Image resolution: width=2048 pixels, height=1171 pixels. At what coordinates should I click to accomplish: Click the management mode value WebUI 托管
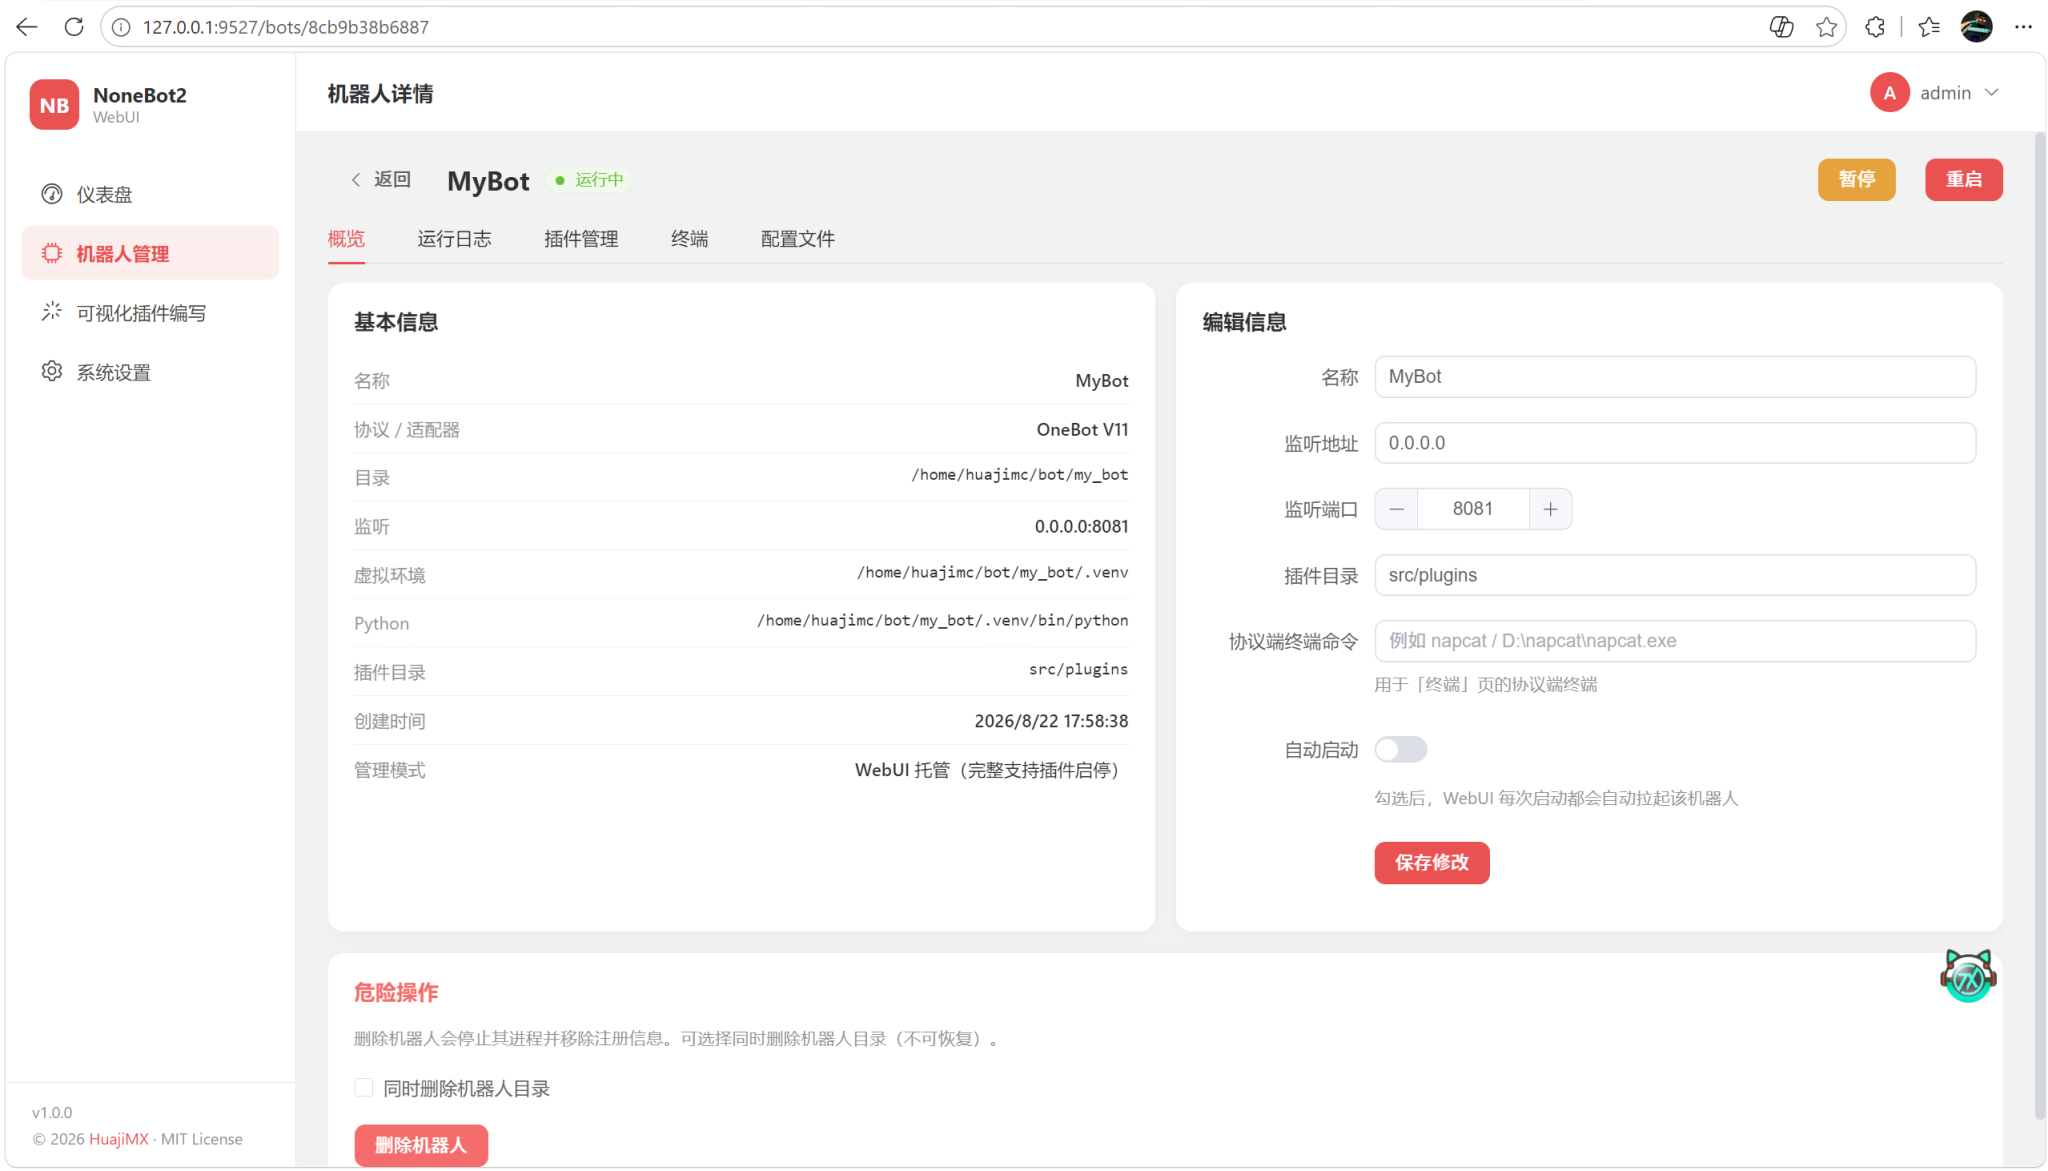(x=991, y=770)
